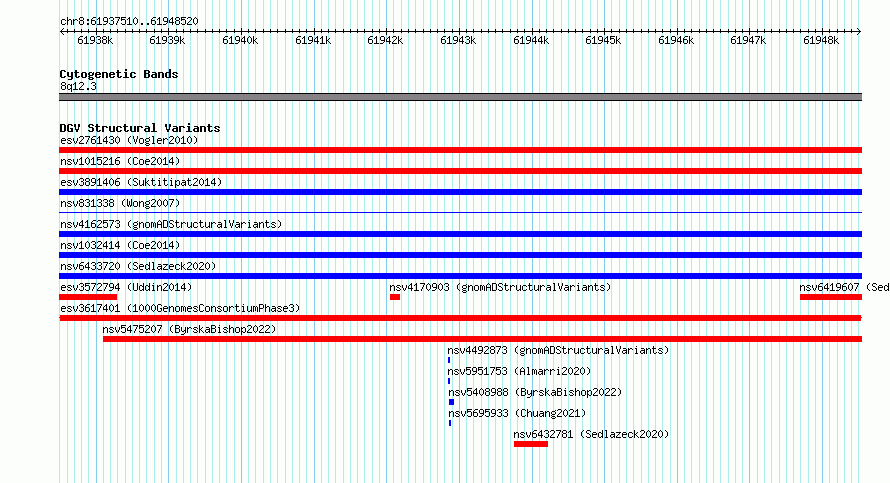Click nsv4492873 (gnomADStructuralVariants) label
The height and width of the screenshot is (483, 890).
pos(559,350)
